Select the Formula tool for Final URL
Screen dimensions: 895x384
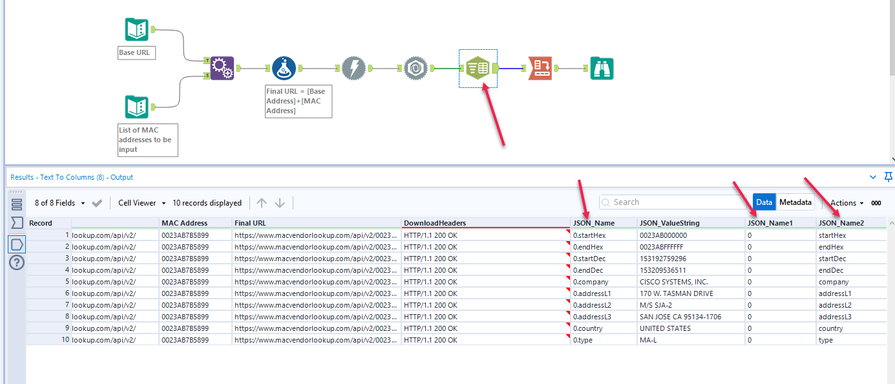(284, 68)
